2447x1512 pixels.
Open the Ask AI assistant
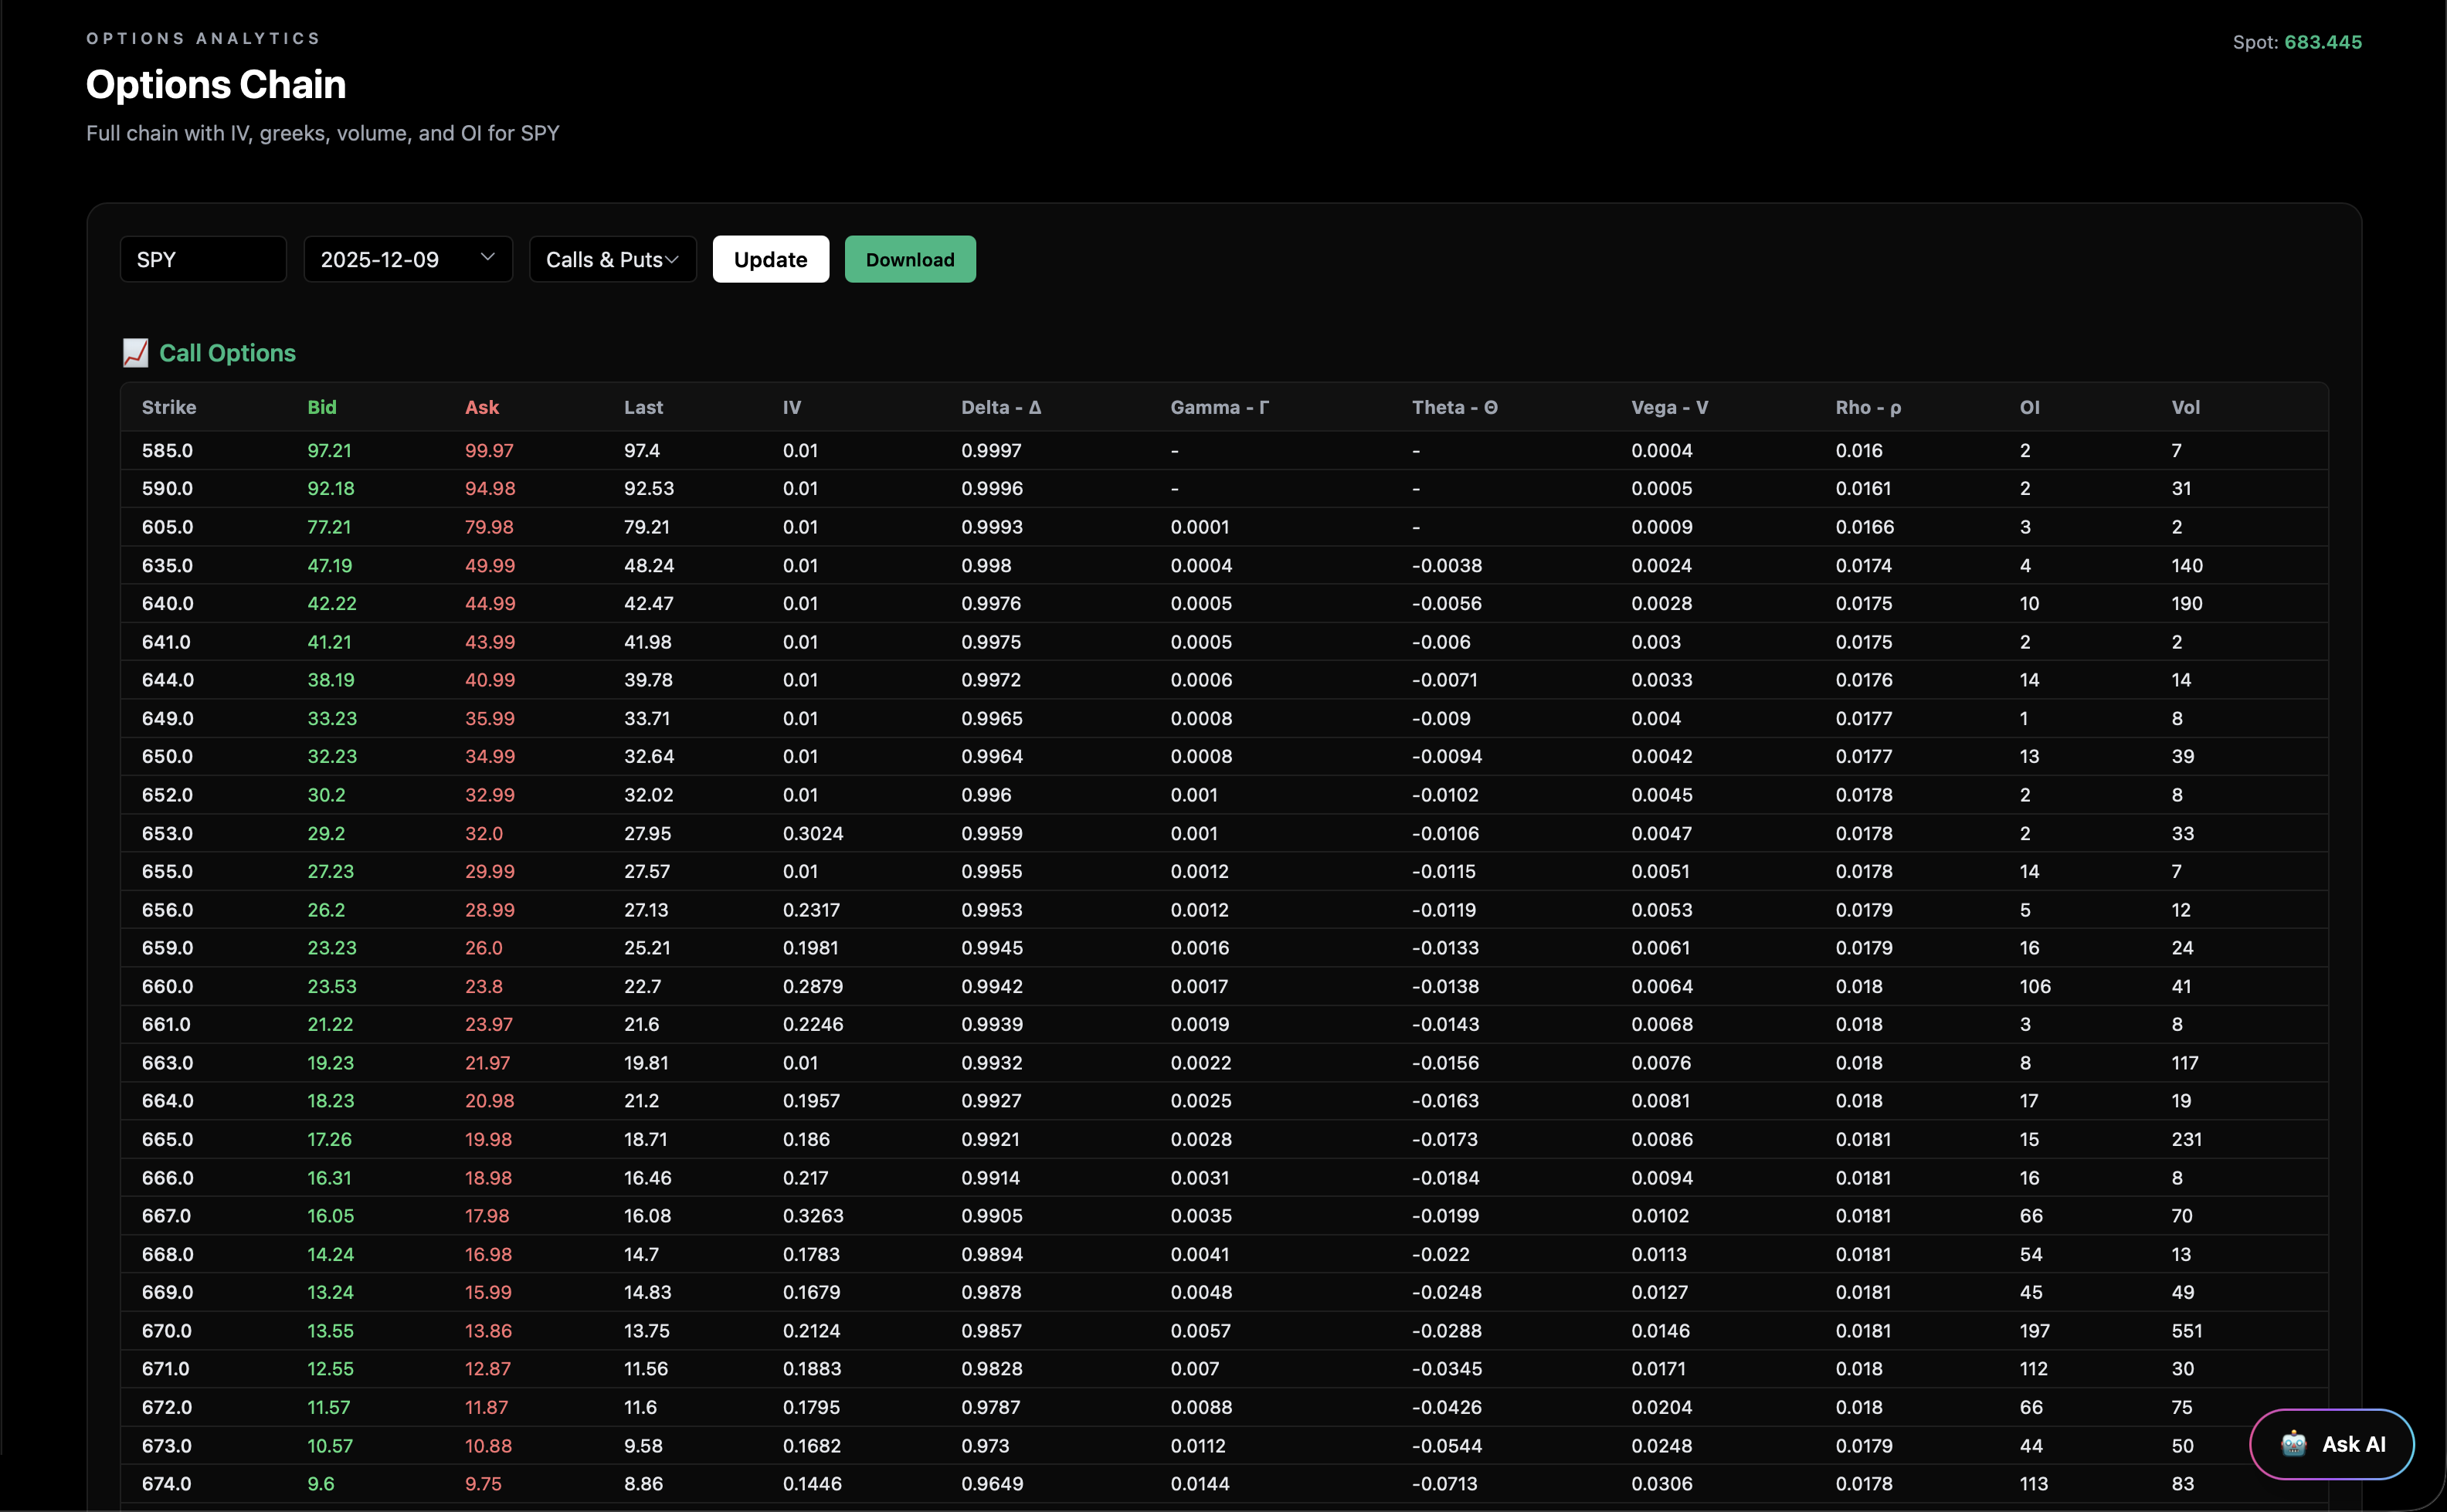(2340, 1443)
